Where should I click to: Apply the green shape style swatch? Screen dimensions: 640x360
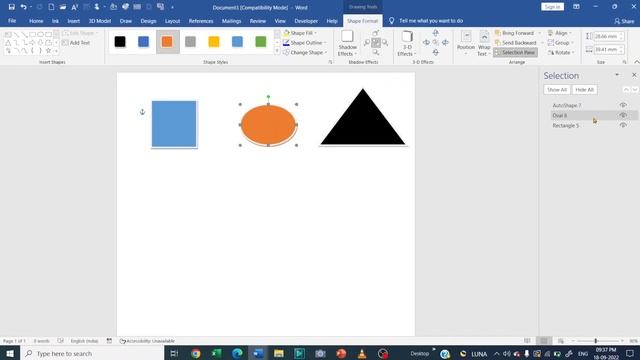(x=260, y=42)
